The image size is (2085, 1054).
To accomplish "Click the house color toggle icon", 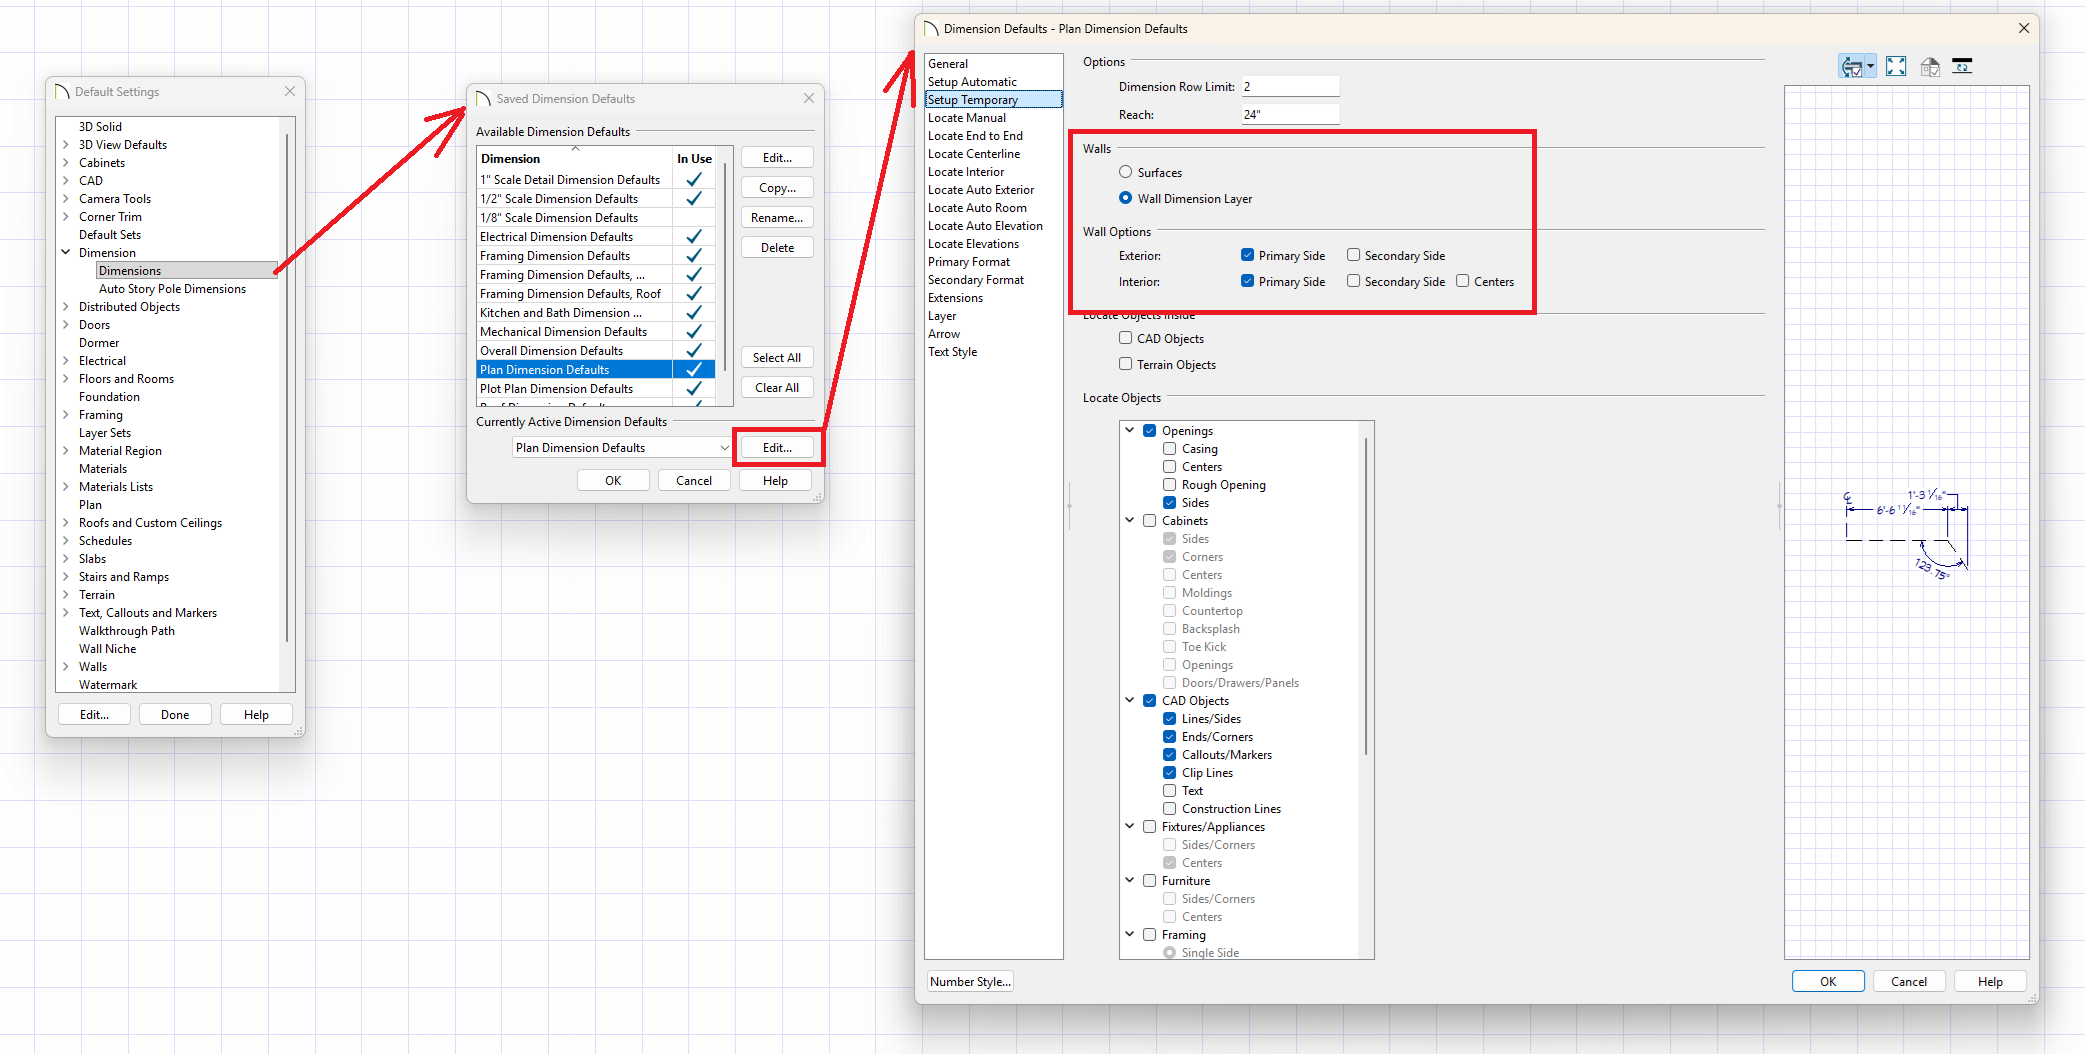I will click(x=1929, y=67).
